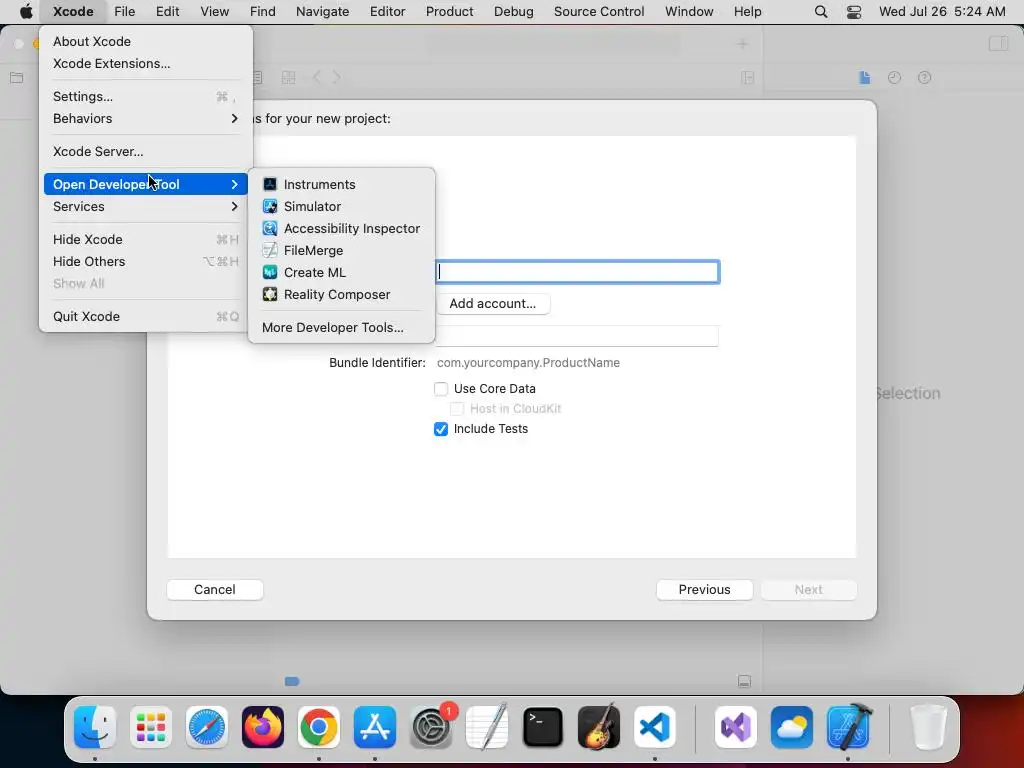This screenshot has height=768, width=1024.
Task: Open Xcode from the Dock
Action: [x=848, y=727]
